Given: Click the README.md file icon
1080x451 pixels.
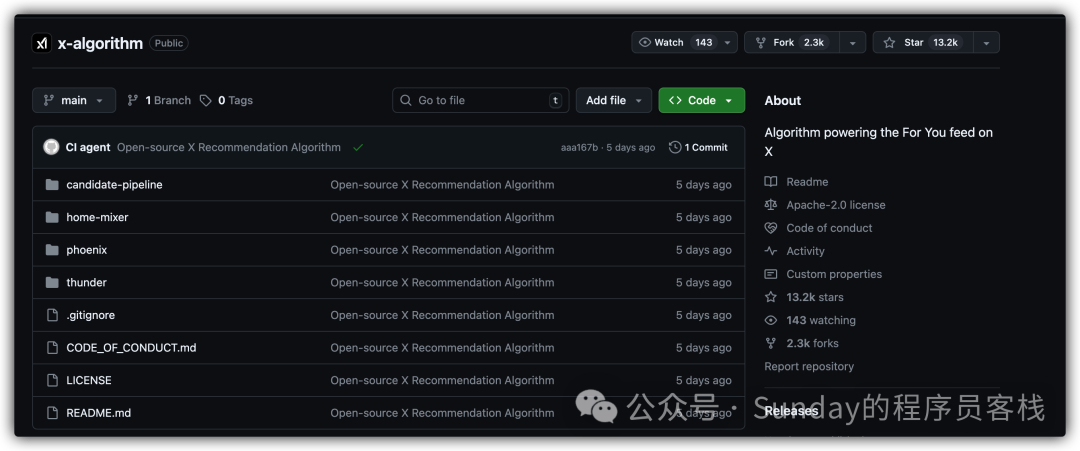Looking at the screenshot, I should (52, 413).
